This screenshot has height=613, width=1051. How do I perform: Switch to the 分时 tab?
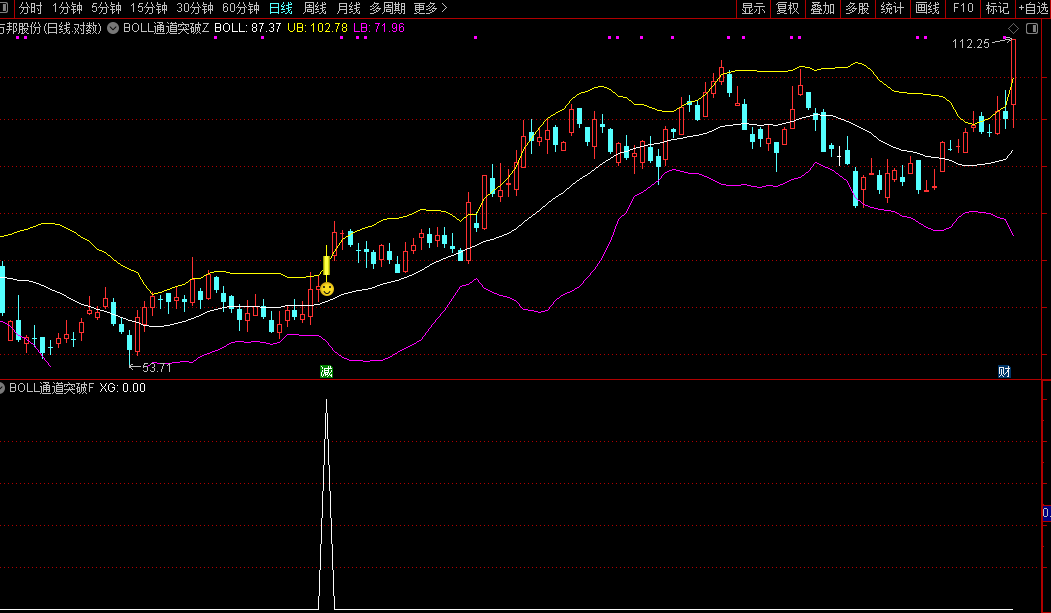tap(30, 8)
